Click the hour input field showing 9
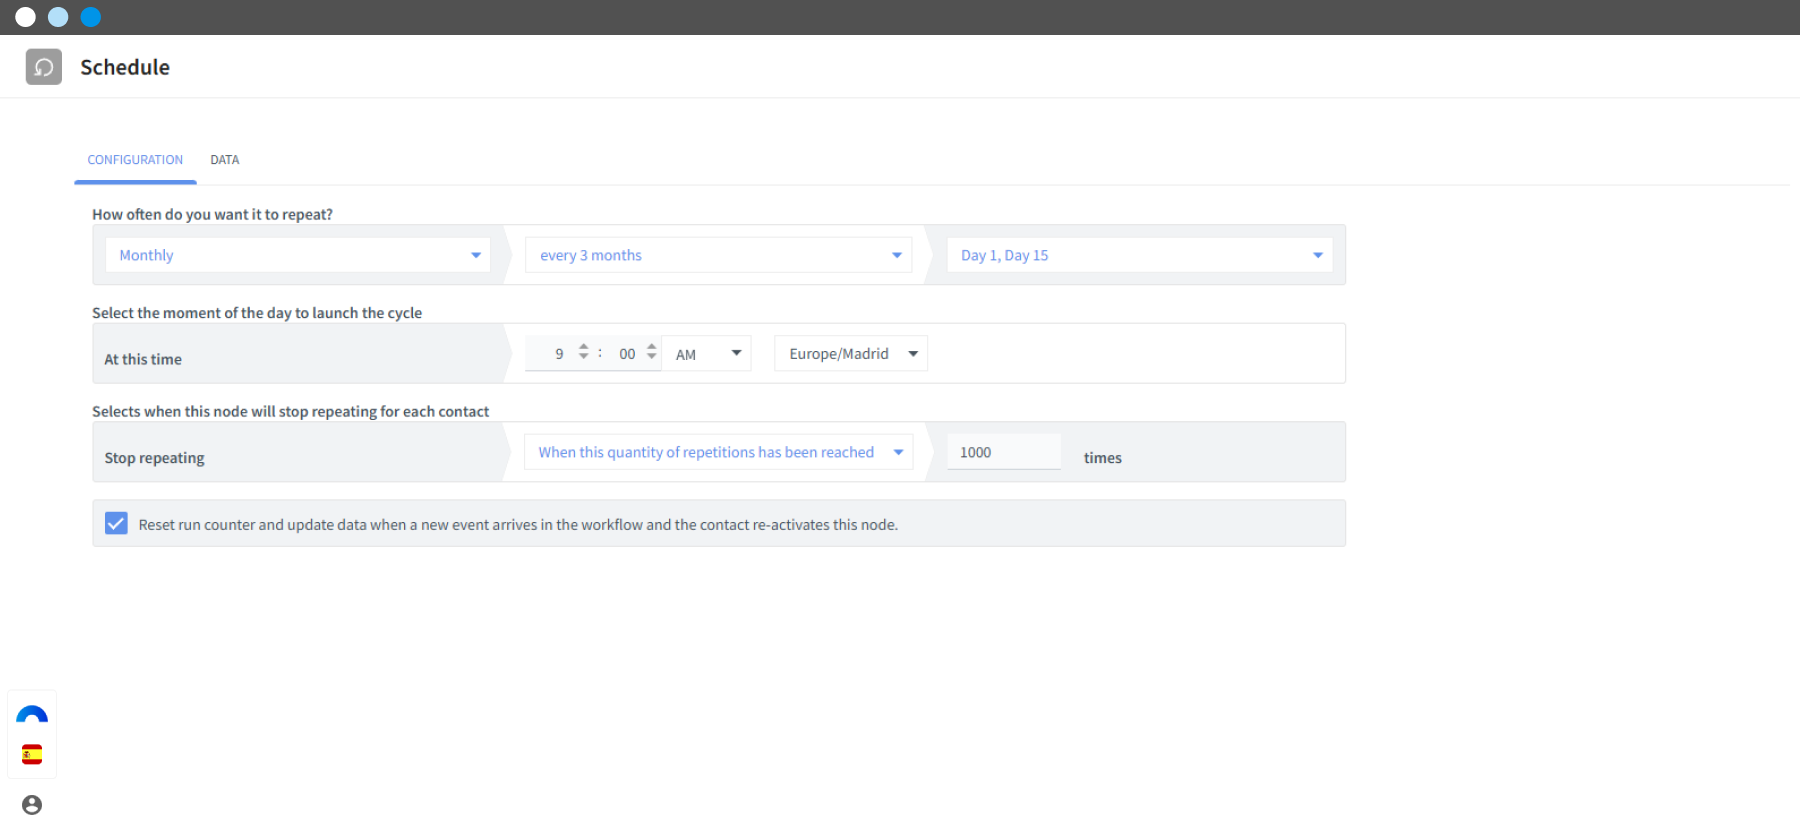 pos(553,353)
